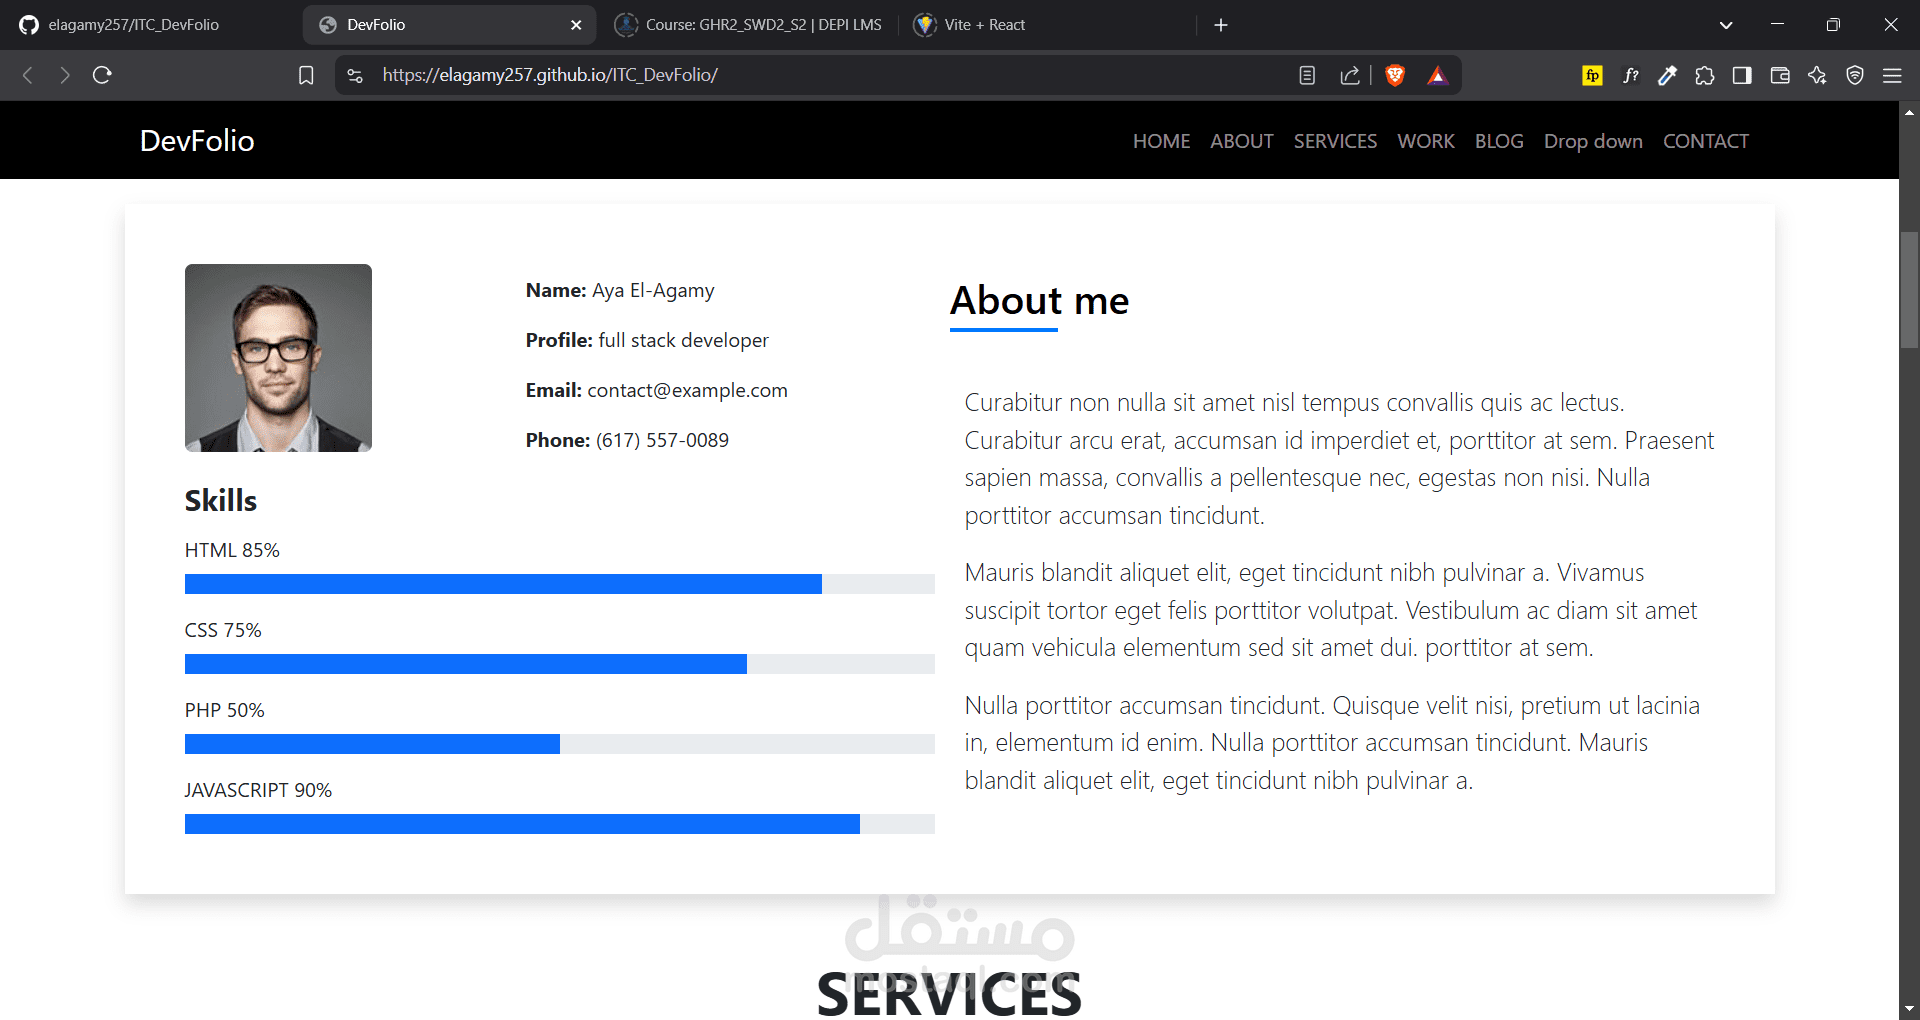Click the About me heading

(1039, 301)
